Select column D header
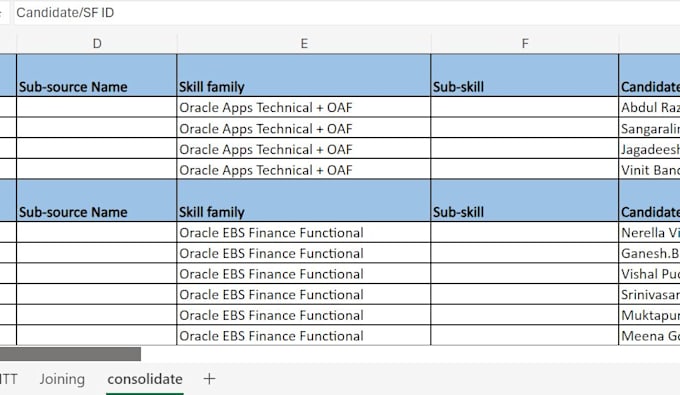The image size is (680, 395). [x=97, y=43]
